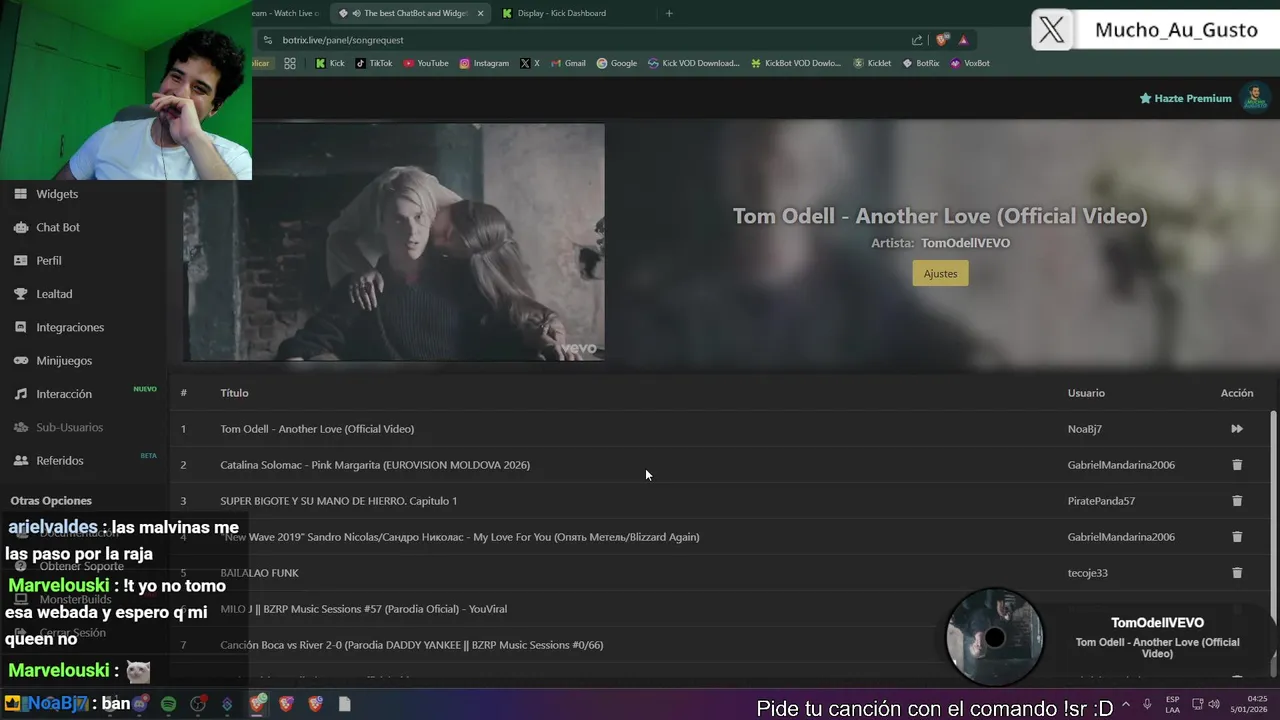The image size is (1280, 720).
Task: Click the Referidos users icon
Action: [20, 460]
